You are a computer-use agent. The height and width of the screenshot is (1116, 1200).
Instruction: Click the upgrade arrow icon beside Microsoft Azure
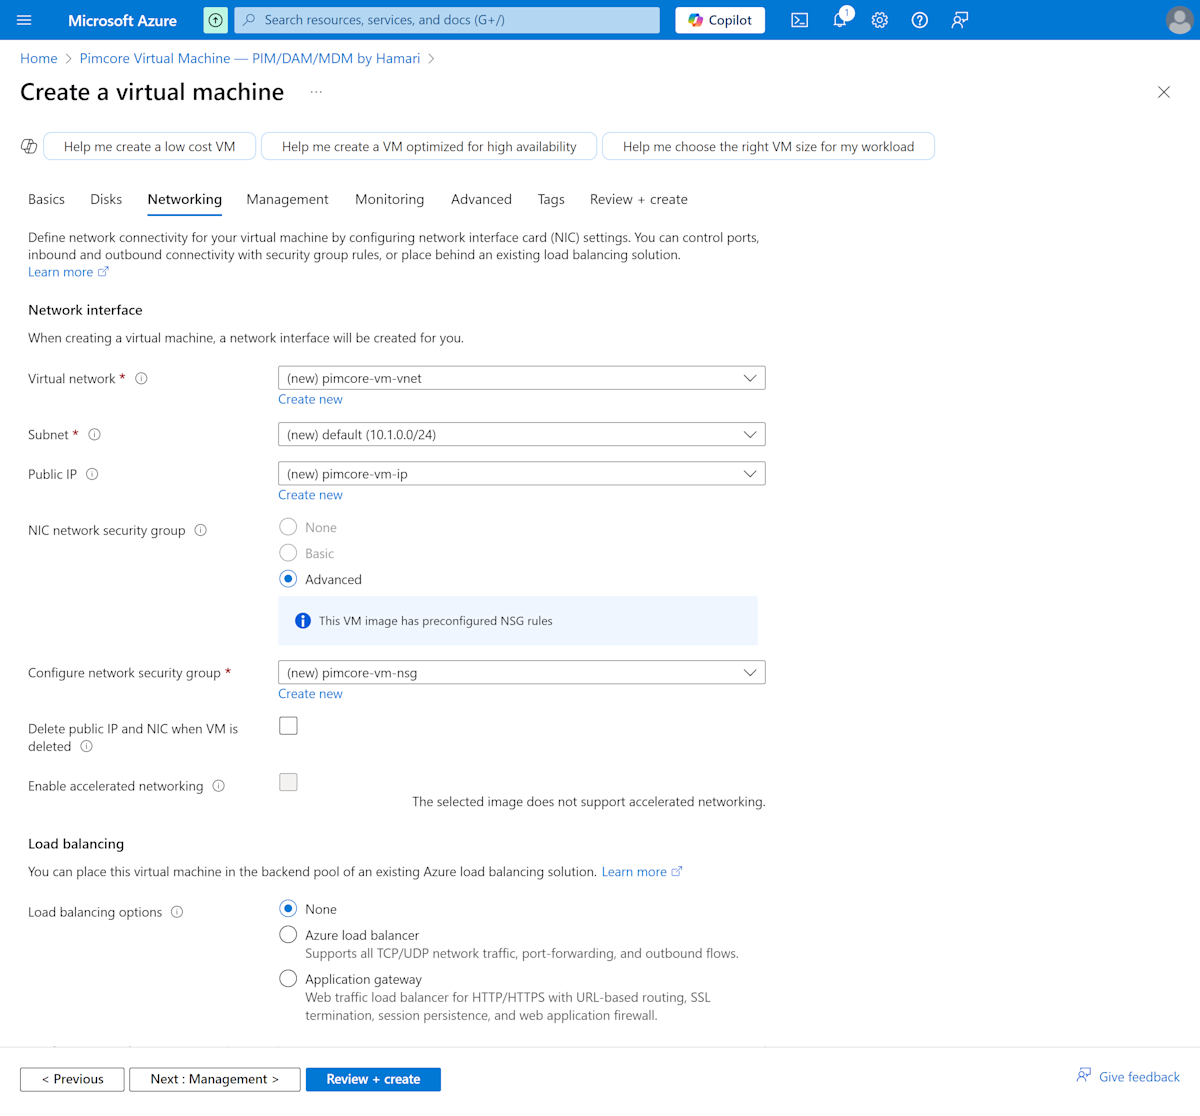click(x=215, y=20)
